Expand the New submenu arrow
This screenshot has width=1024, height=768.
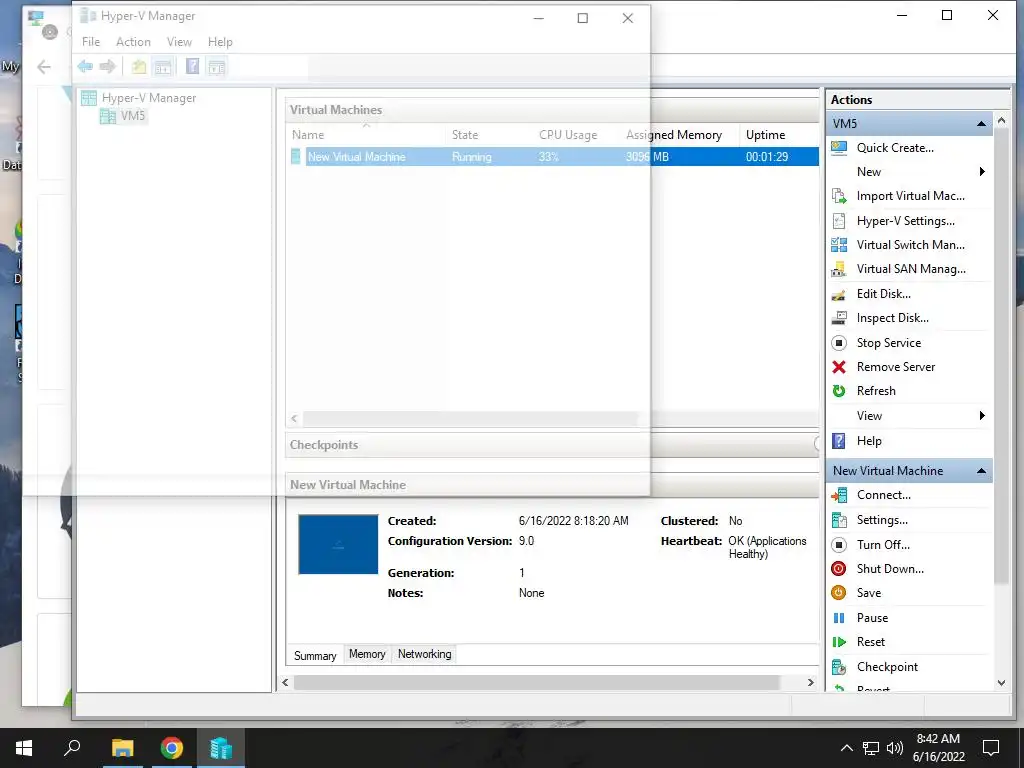(x=982, y=172)
